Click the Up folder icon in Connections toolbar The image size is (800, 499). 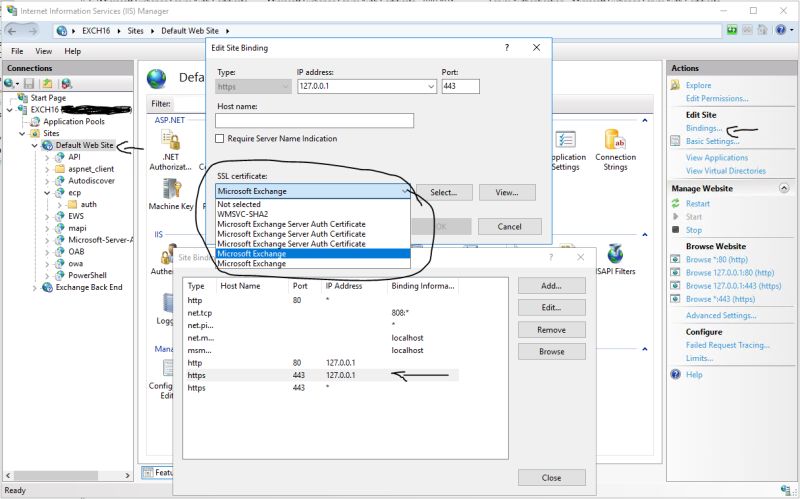click(47, 83)
